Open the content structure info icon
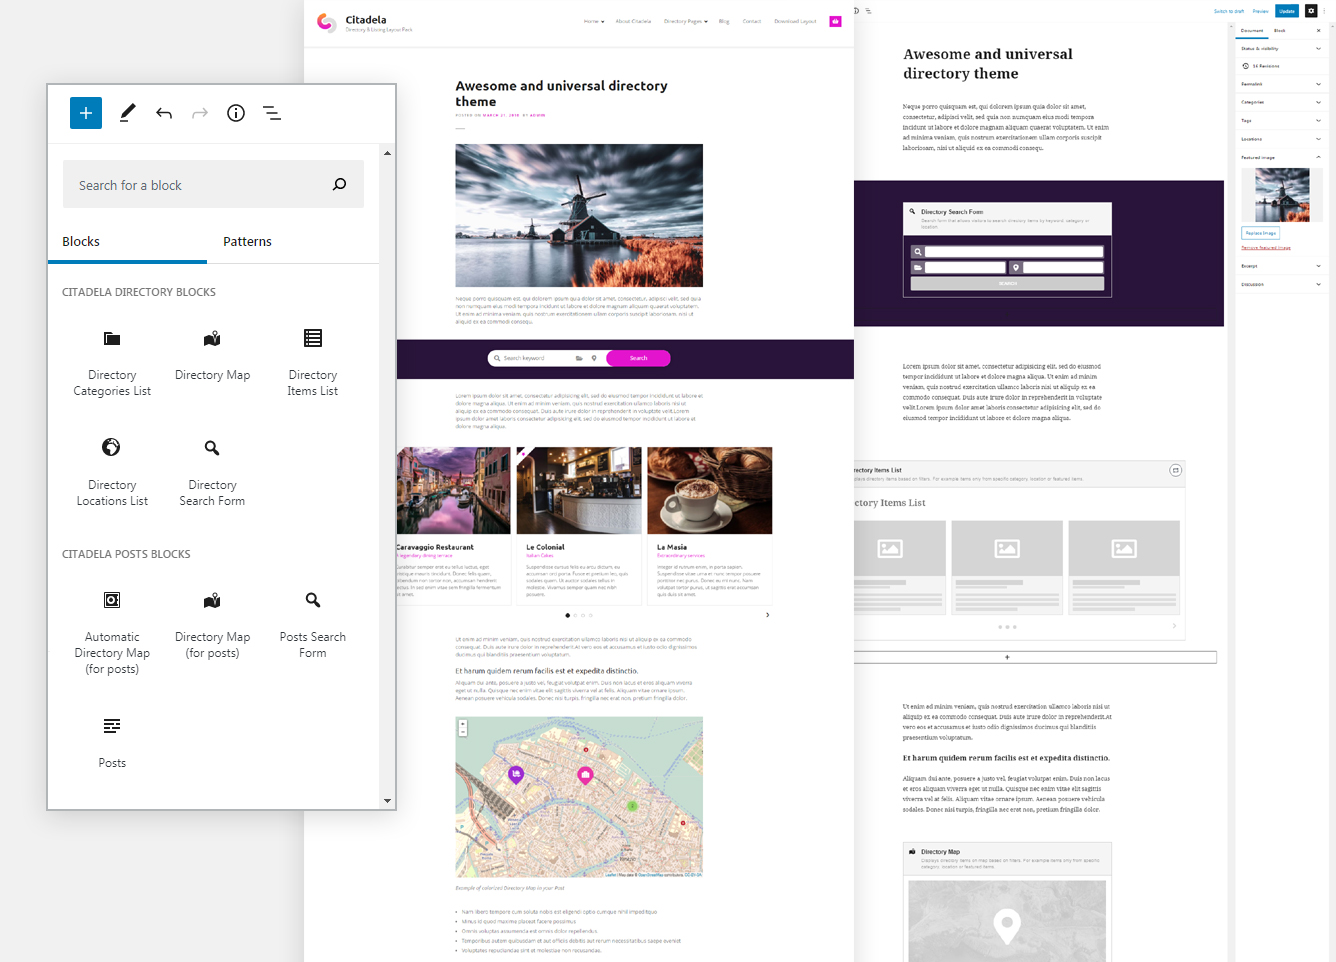The image size is (1336, 962). point(236,113)
